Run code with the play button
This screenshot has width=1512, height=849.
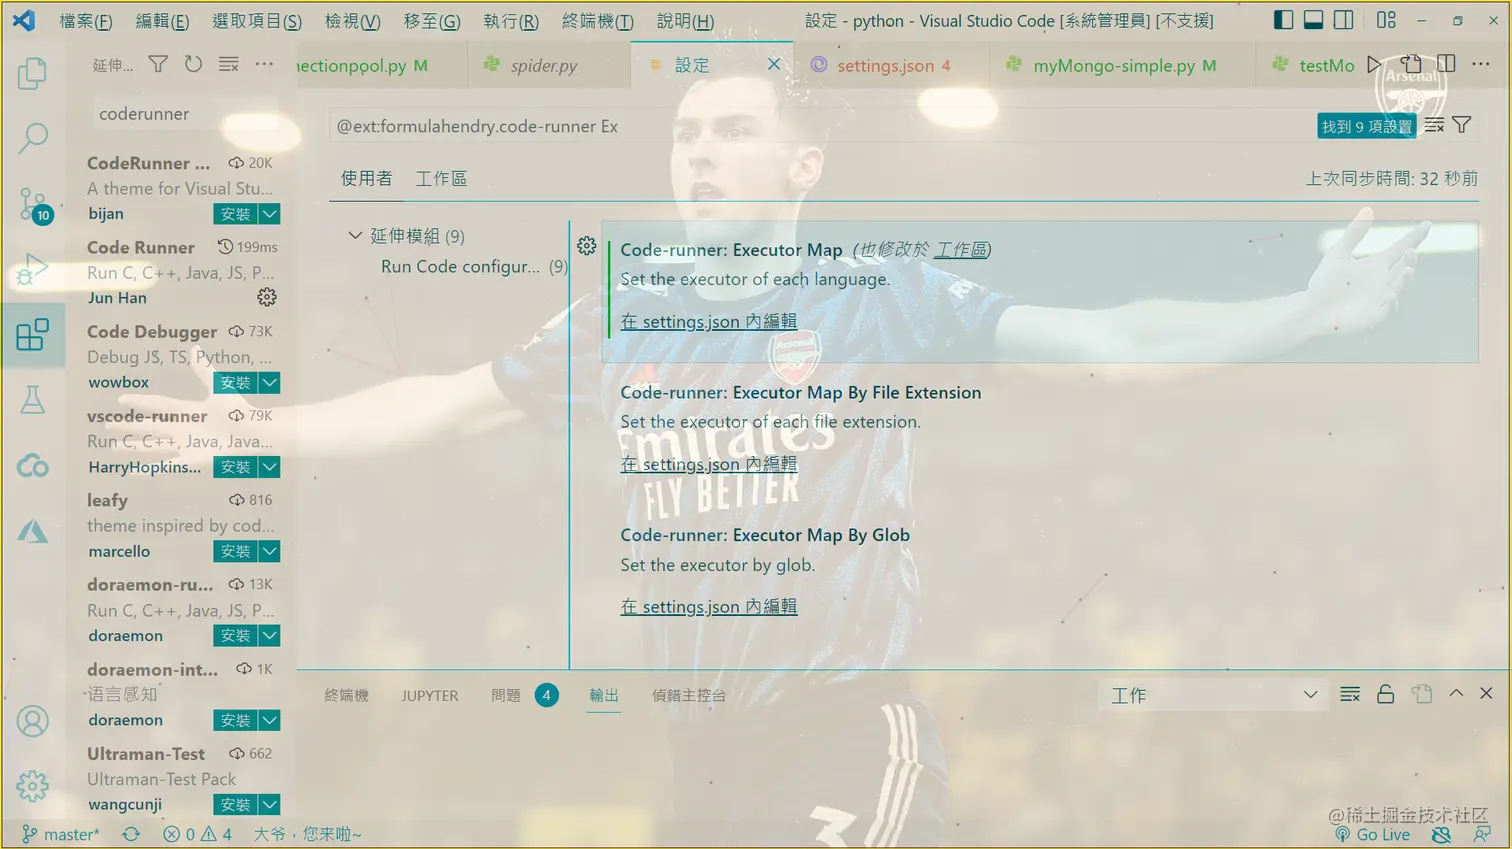(1375, 64)
